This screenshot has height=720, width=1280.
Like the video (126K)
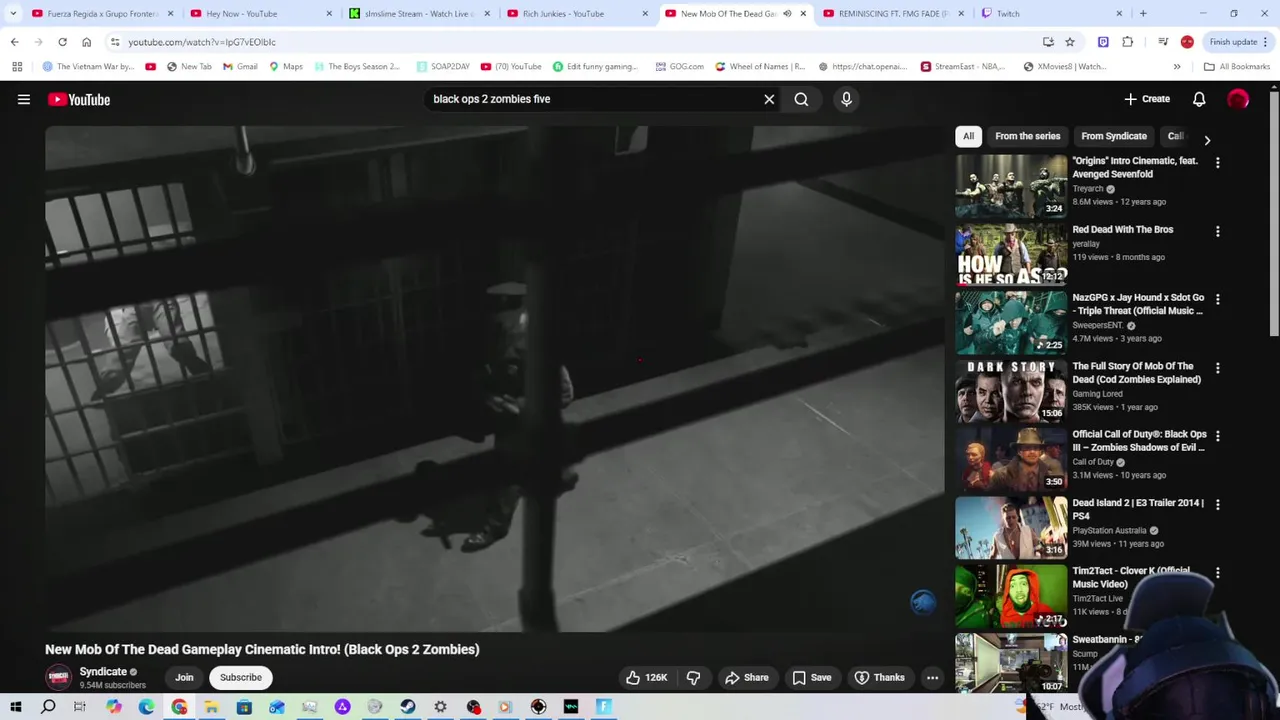[646, 677]
